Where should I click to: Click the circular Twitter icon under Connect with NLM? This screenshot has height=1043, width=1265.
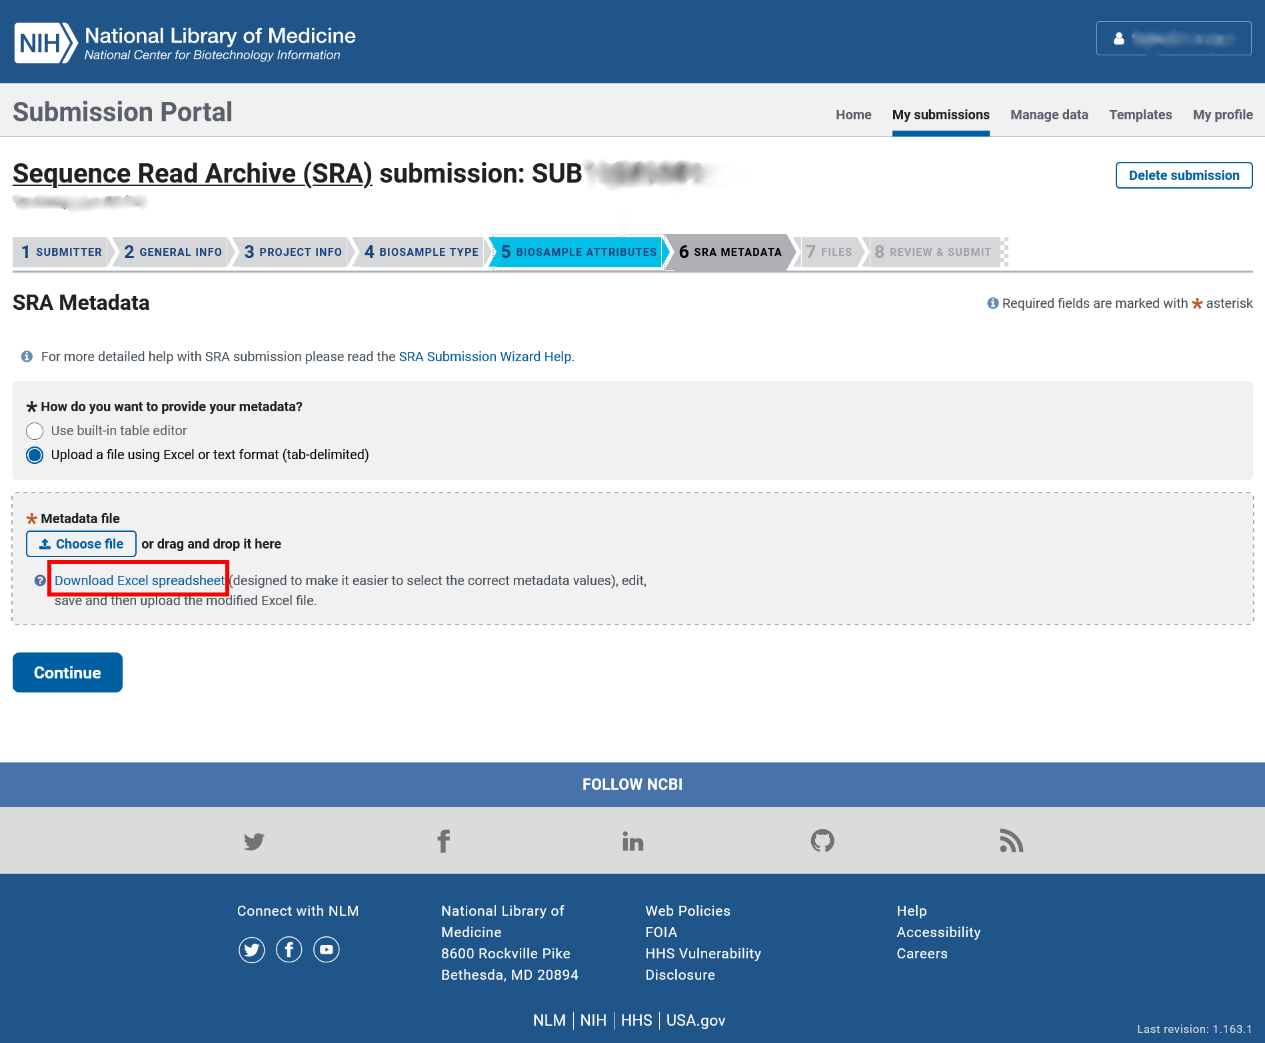coord(251,949)
